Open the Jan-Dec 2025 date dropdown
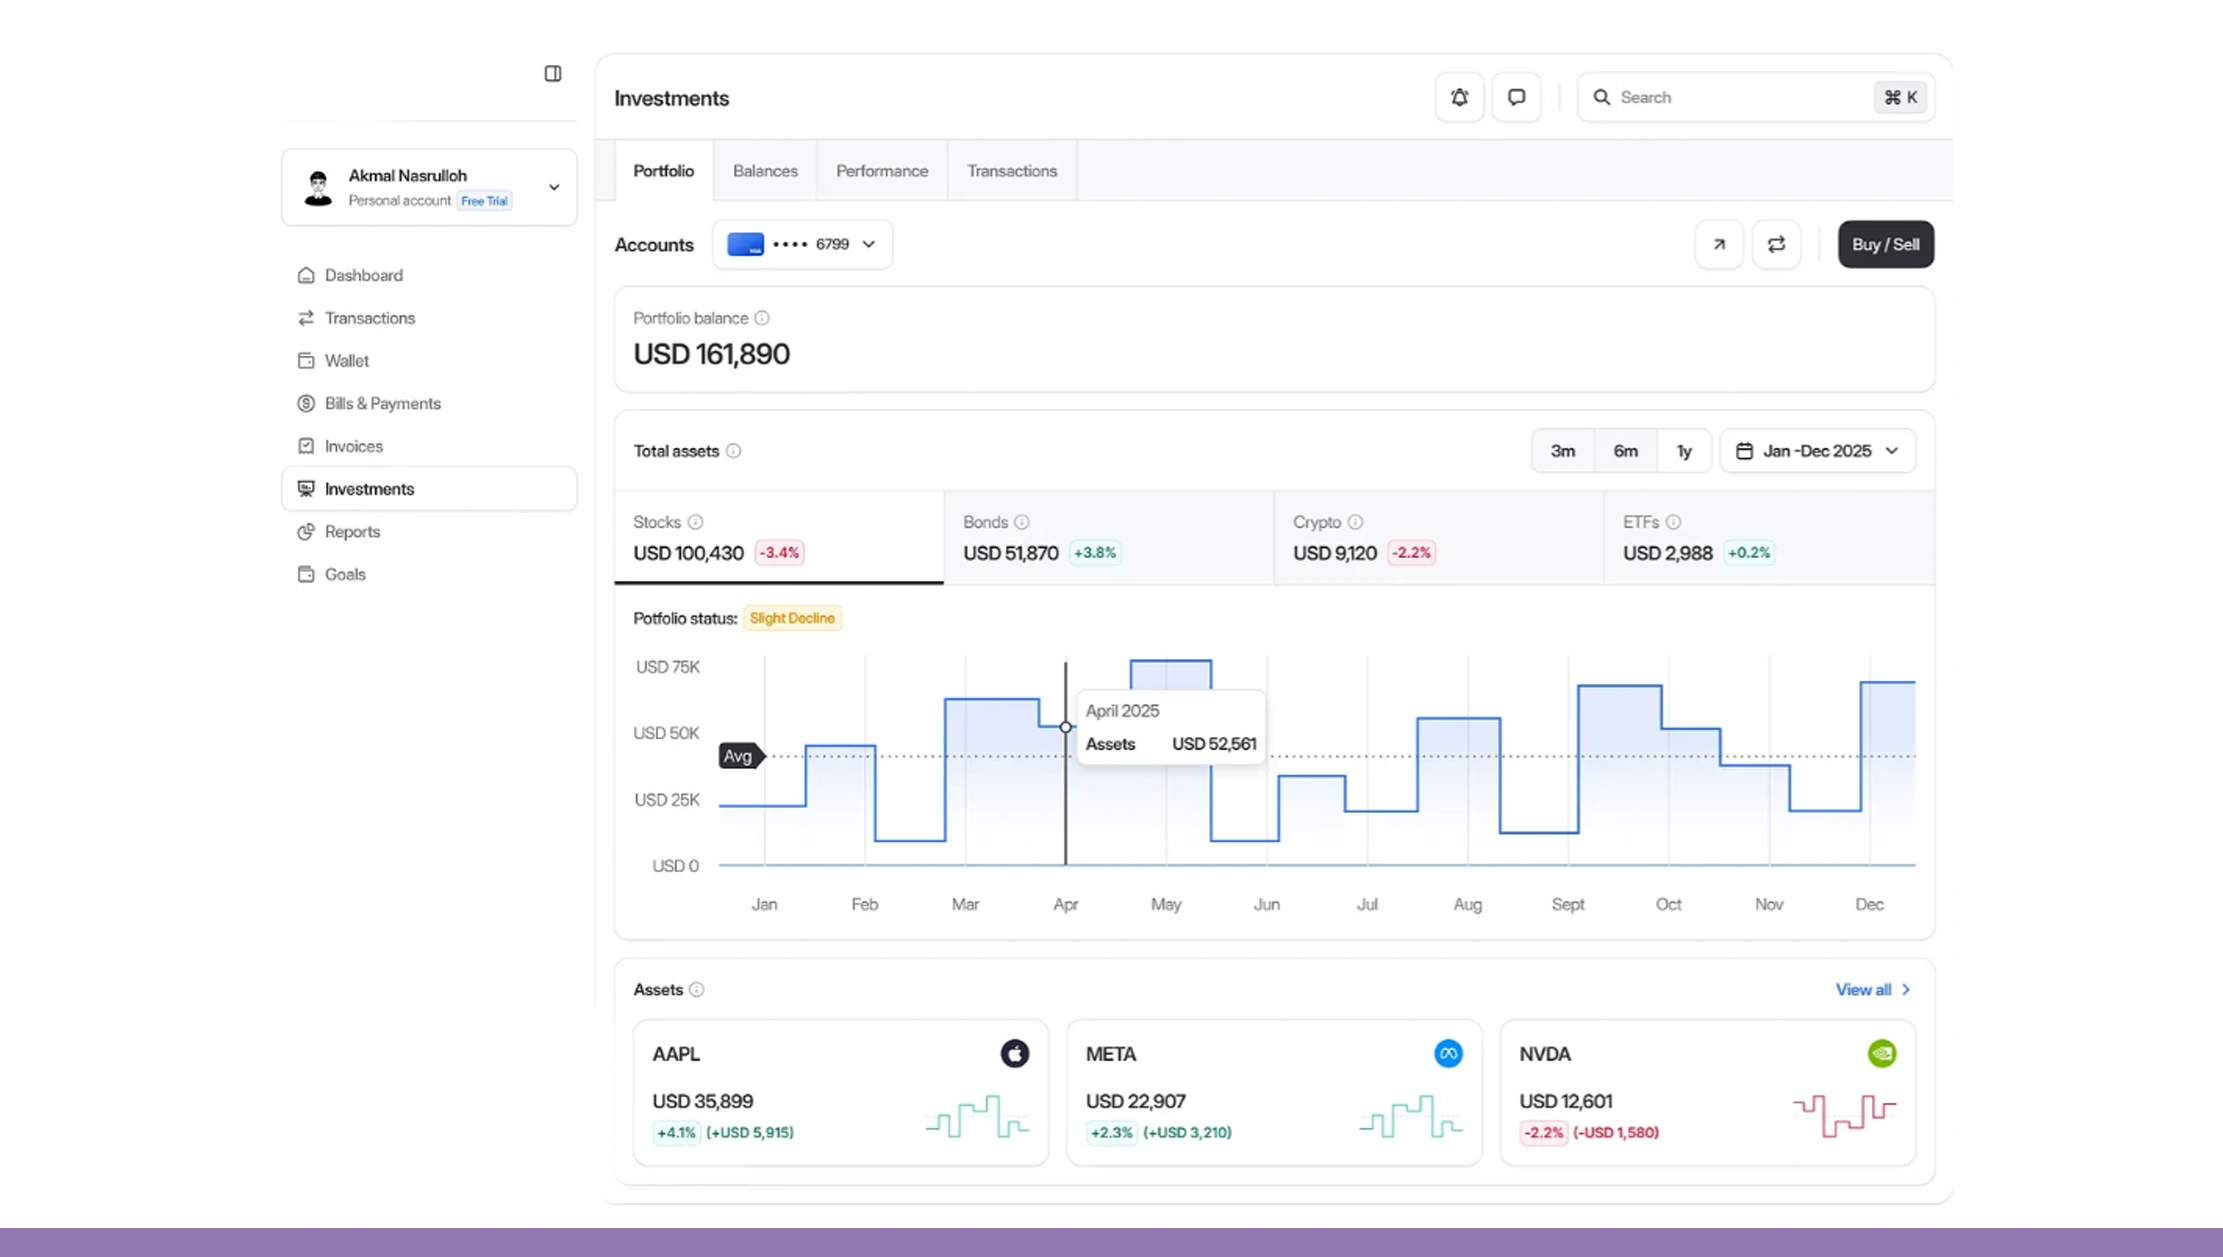Screen dimensions: 2223x1257 pos(1817,451)
